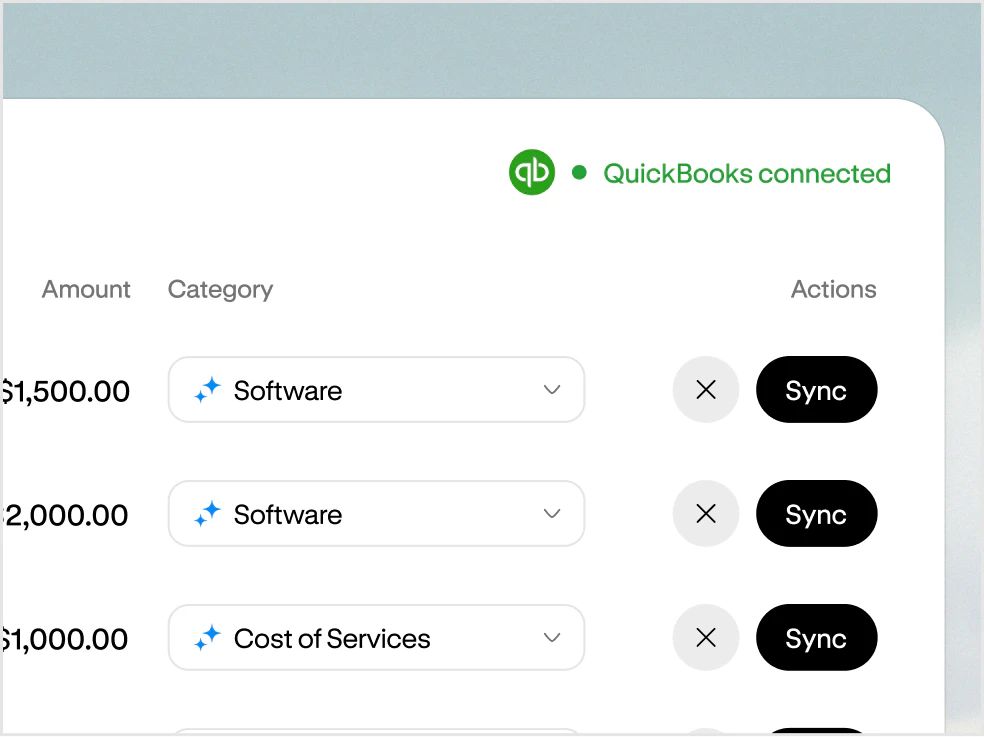The width and height of the screenshot is (984, 737).
Task: Click the Actions column header
Action: point(833,289)
